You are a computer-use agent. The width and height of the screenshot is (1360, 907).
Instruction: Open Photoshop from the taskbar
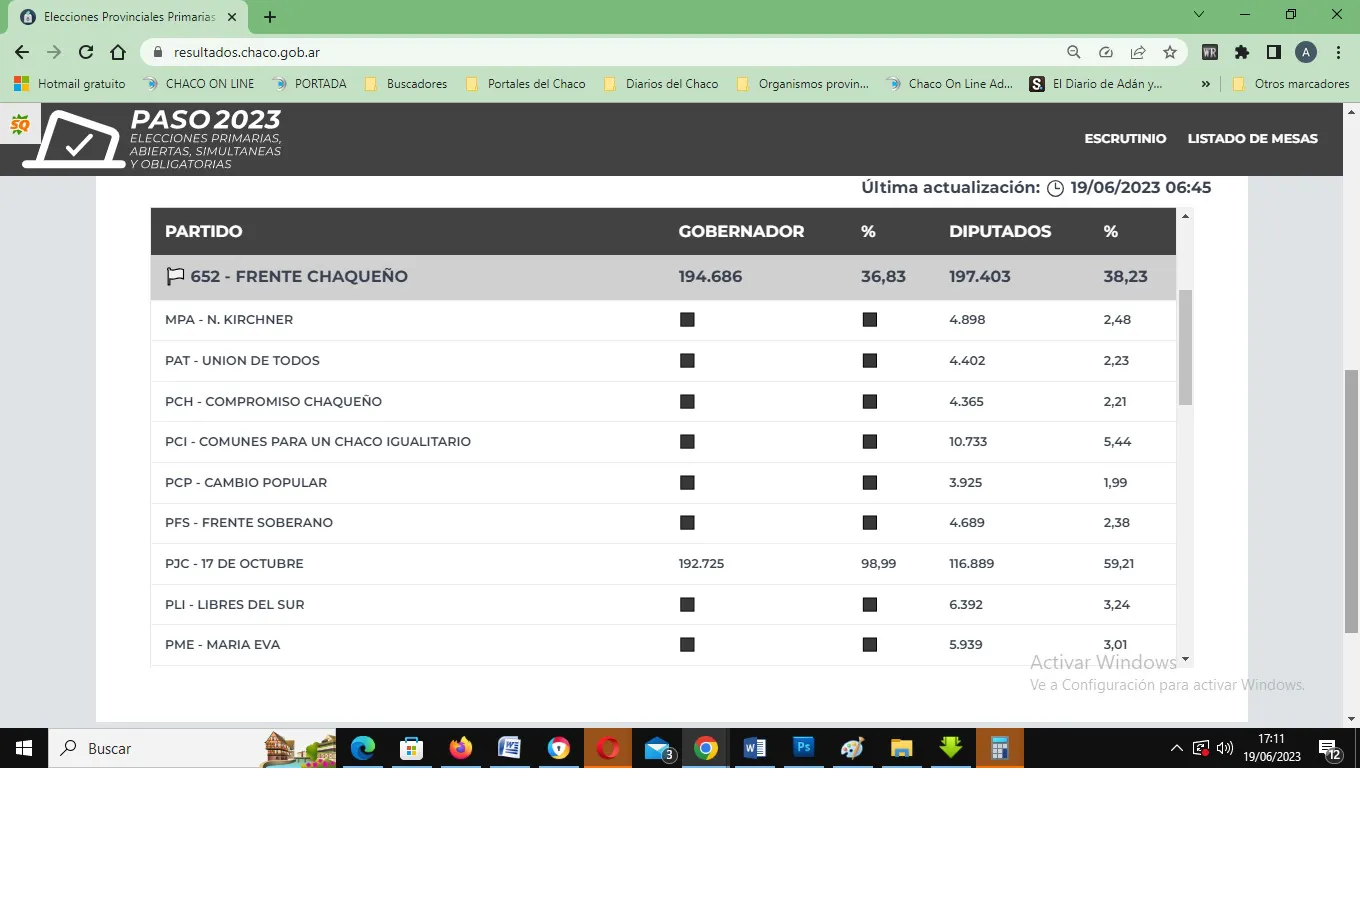[x=803, y=748]
